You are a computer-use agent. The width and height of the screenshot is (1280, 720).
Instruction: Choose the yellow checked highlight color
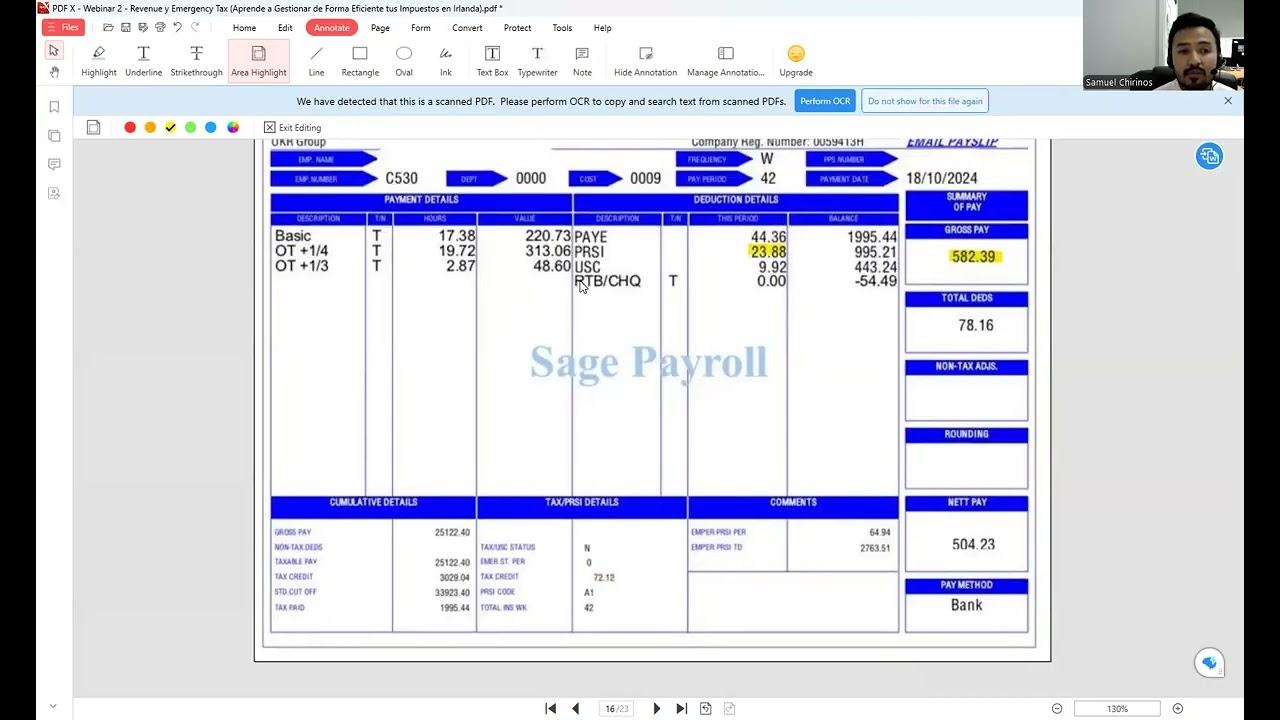click(170, 127)
